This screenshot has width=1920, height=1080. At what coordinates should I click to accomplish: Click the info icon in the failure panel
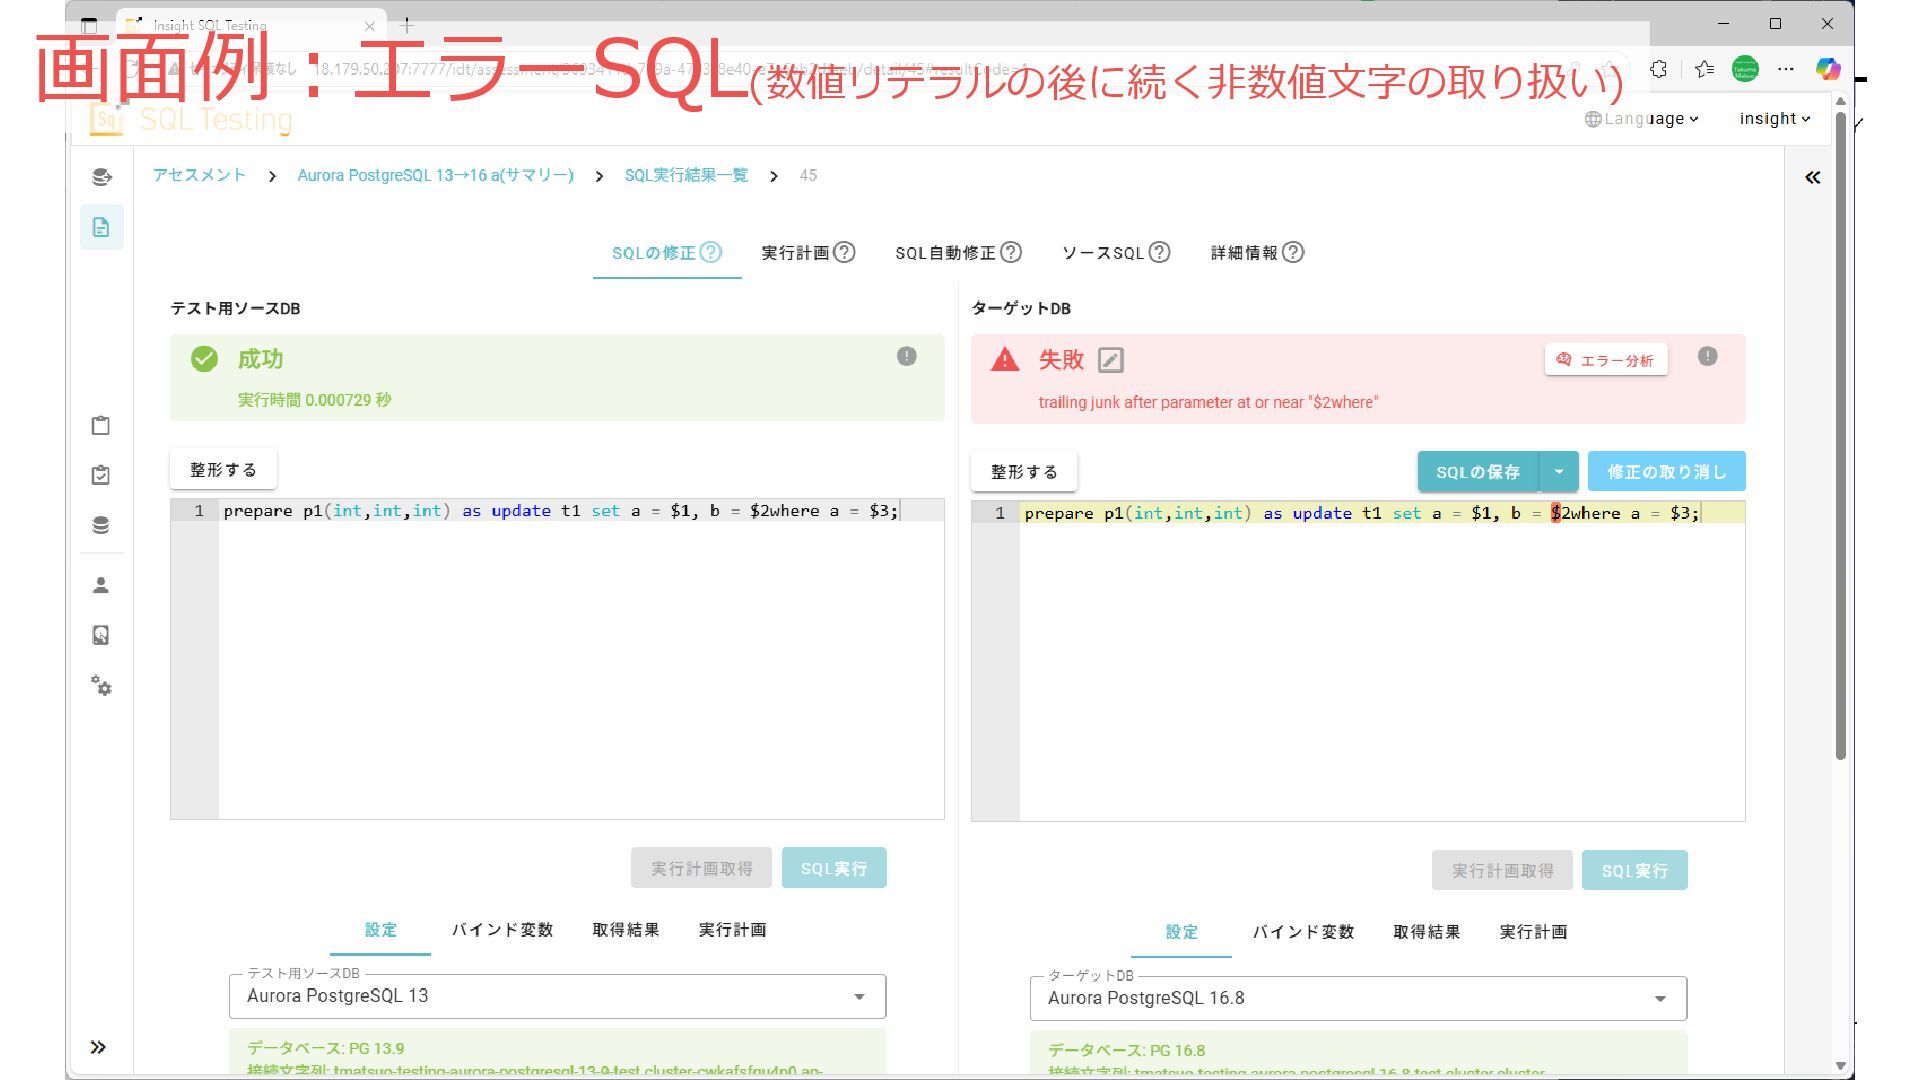pos(1707,356)
